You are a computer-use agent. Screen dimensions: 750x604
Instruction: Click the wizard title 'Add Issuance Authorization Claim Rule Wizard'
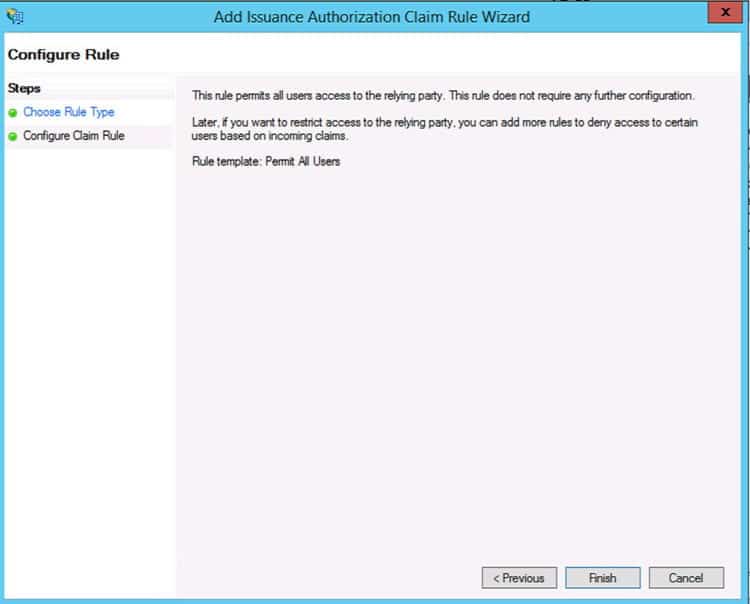pyautogui.click(x=372, y=17)
